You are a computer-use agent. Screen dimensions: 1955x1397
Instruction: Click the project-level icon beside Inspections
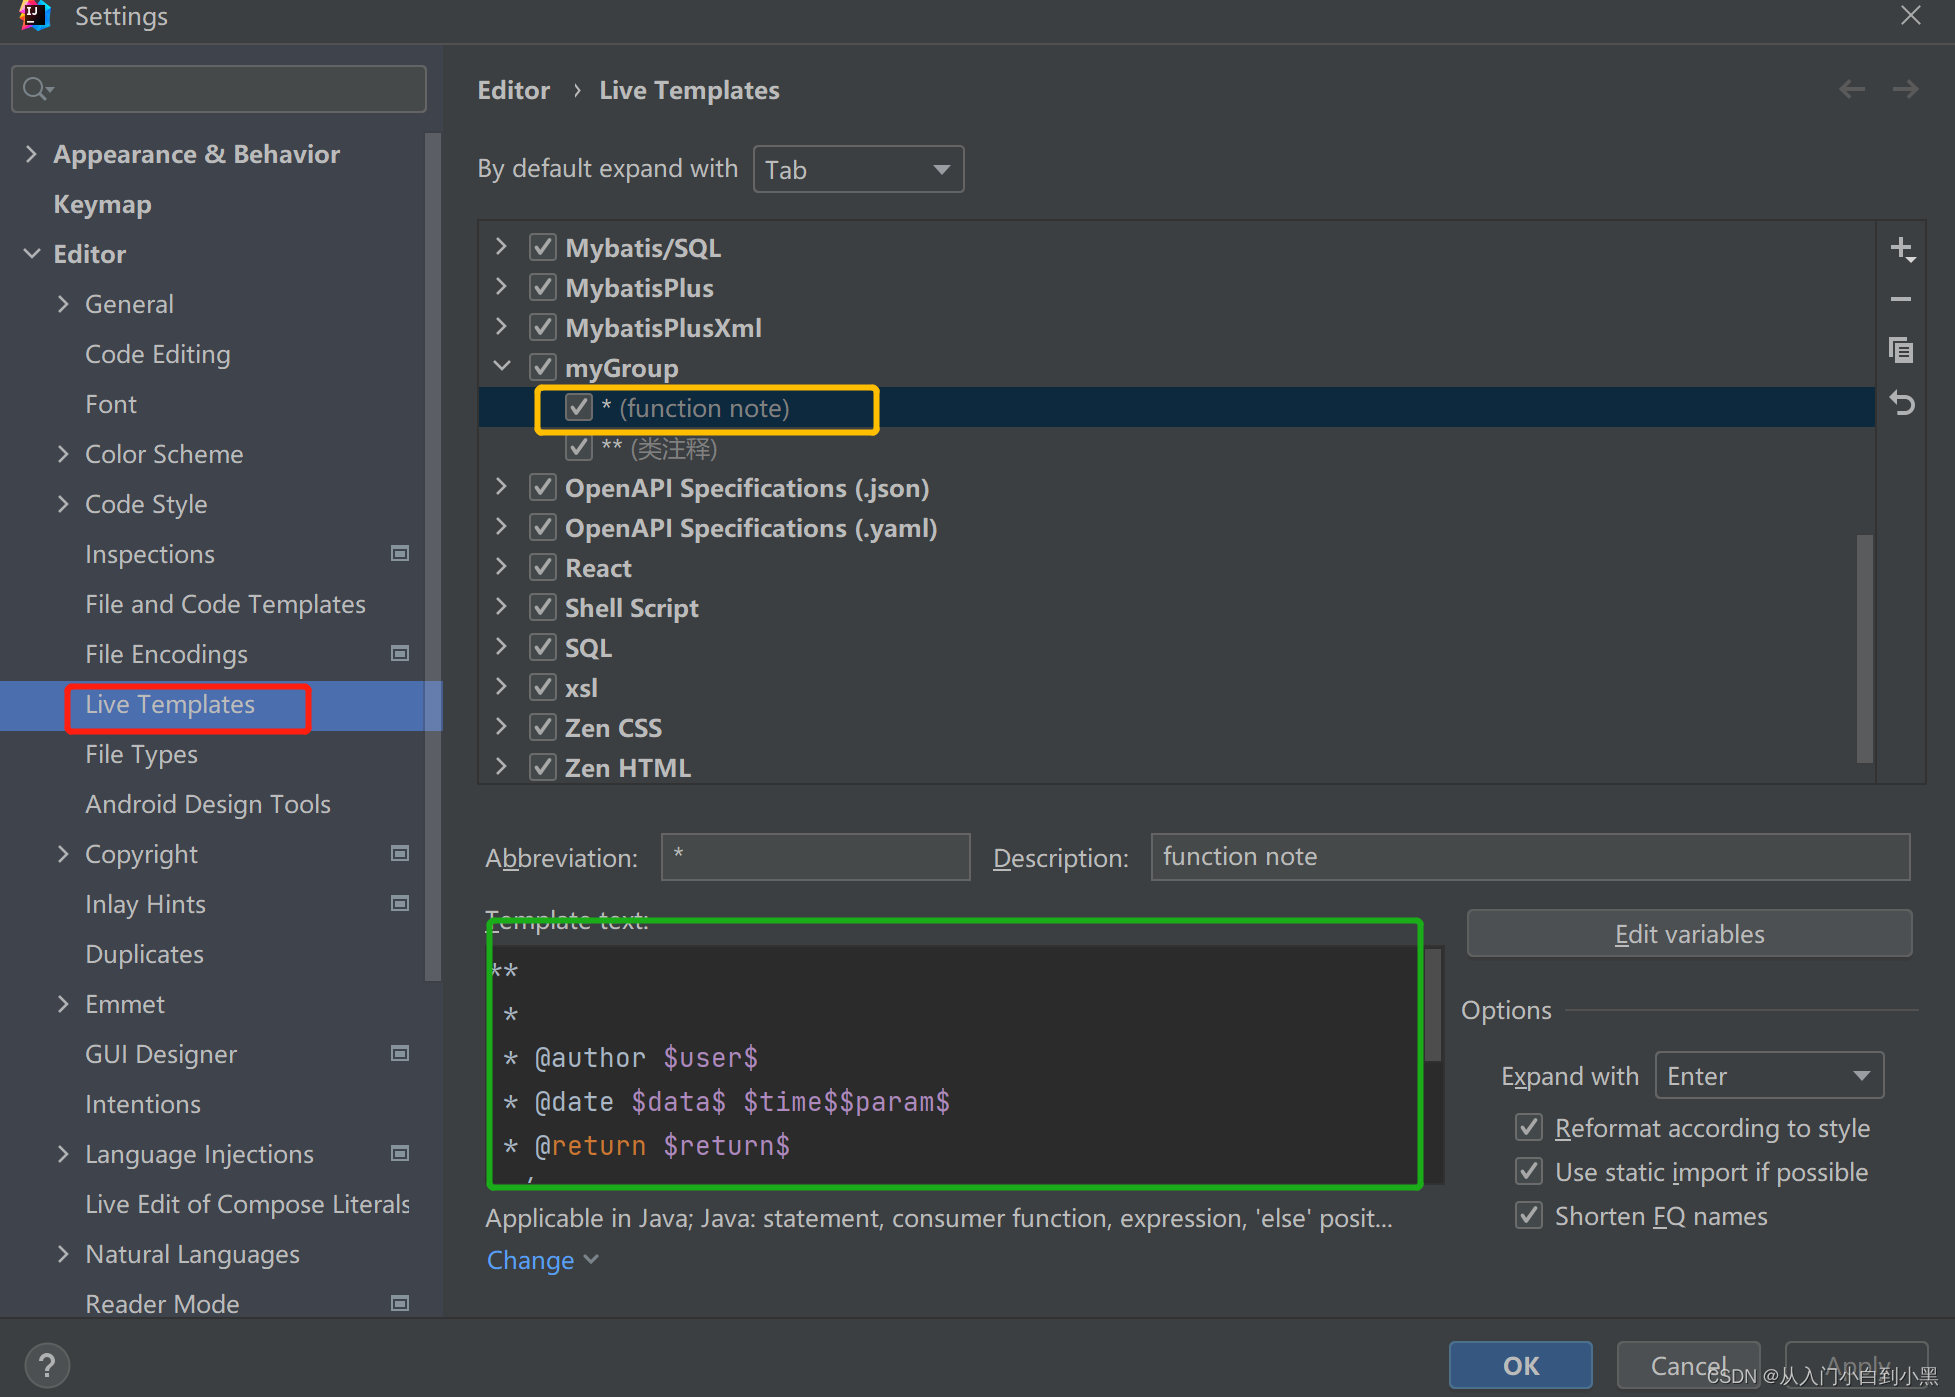point(400,553)
